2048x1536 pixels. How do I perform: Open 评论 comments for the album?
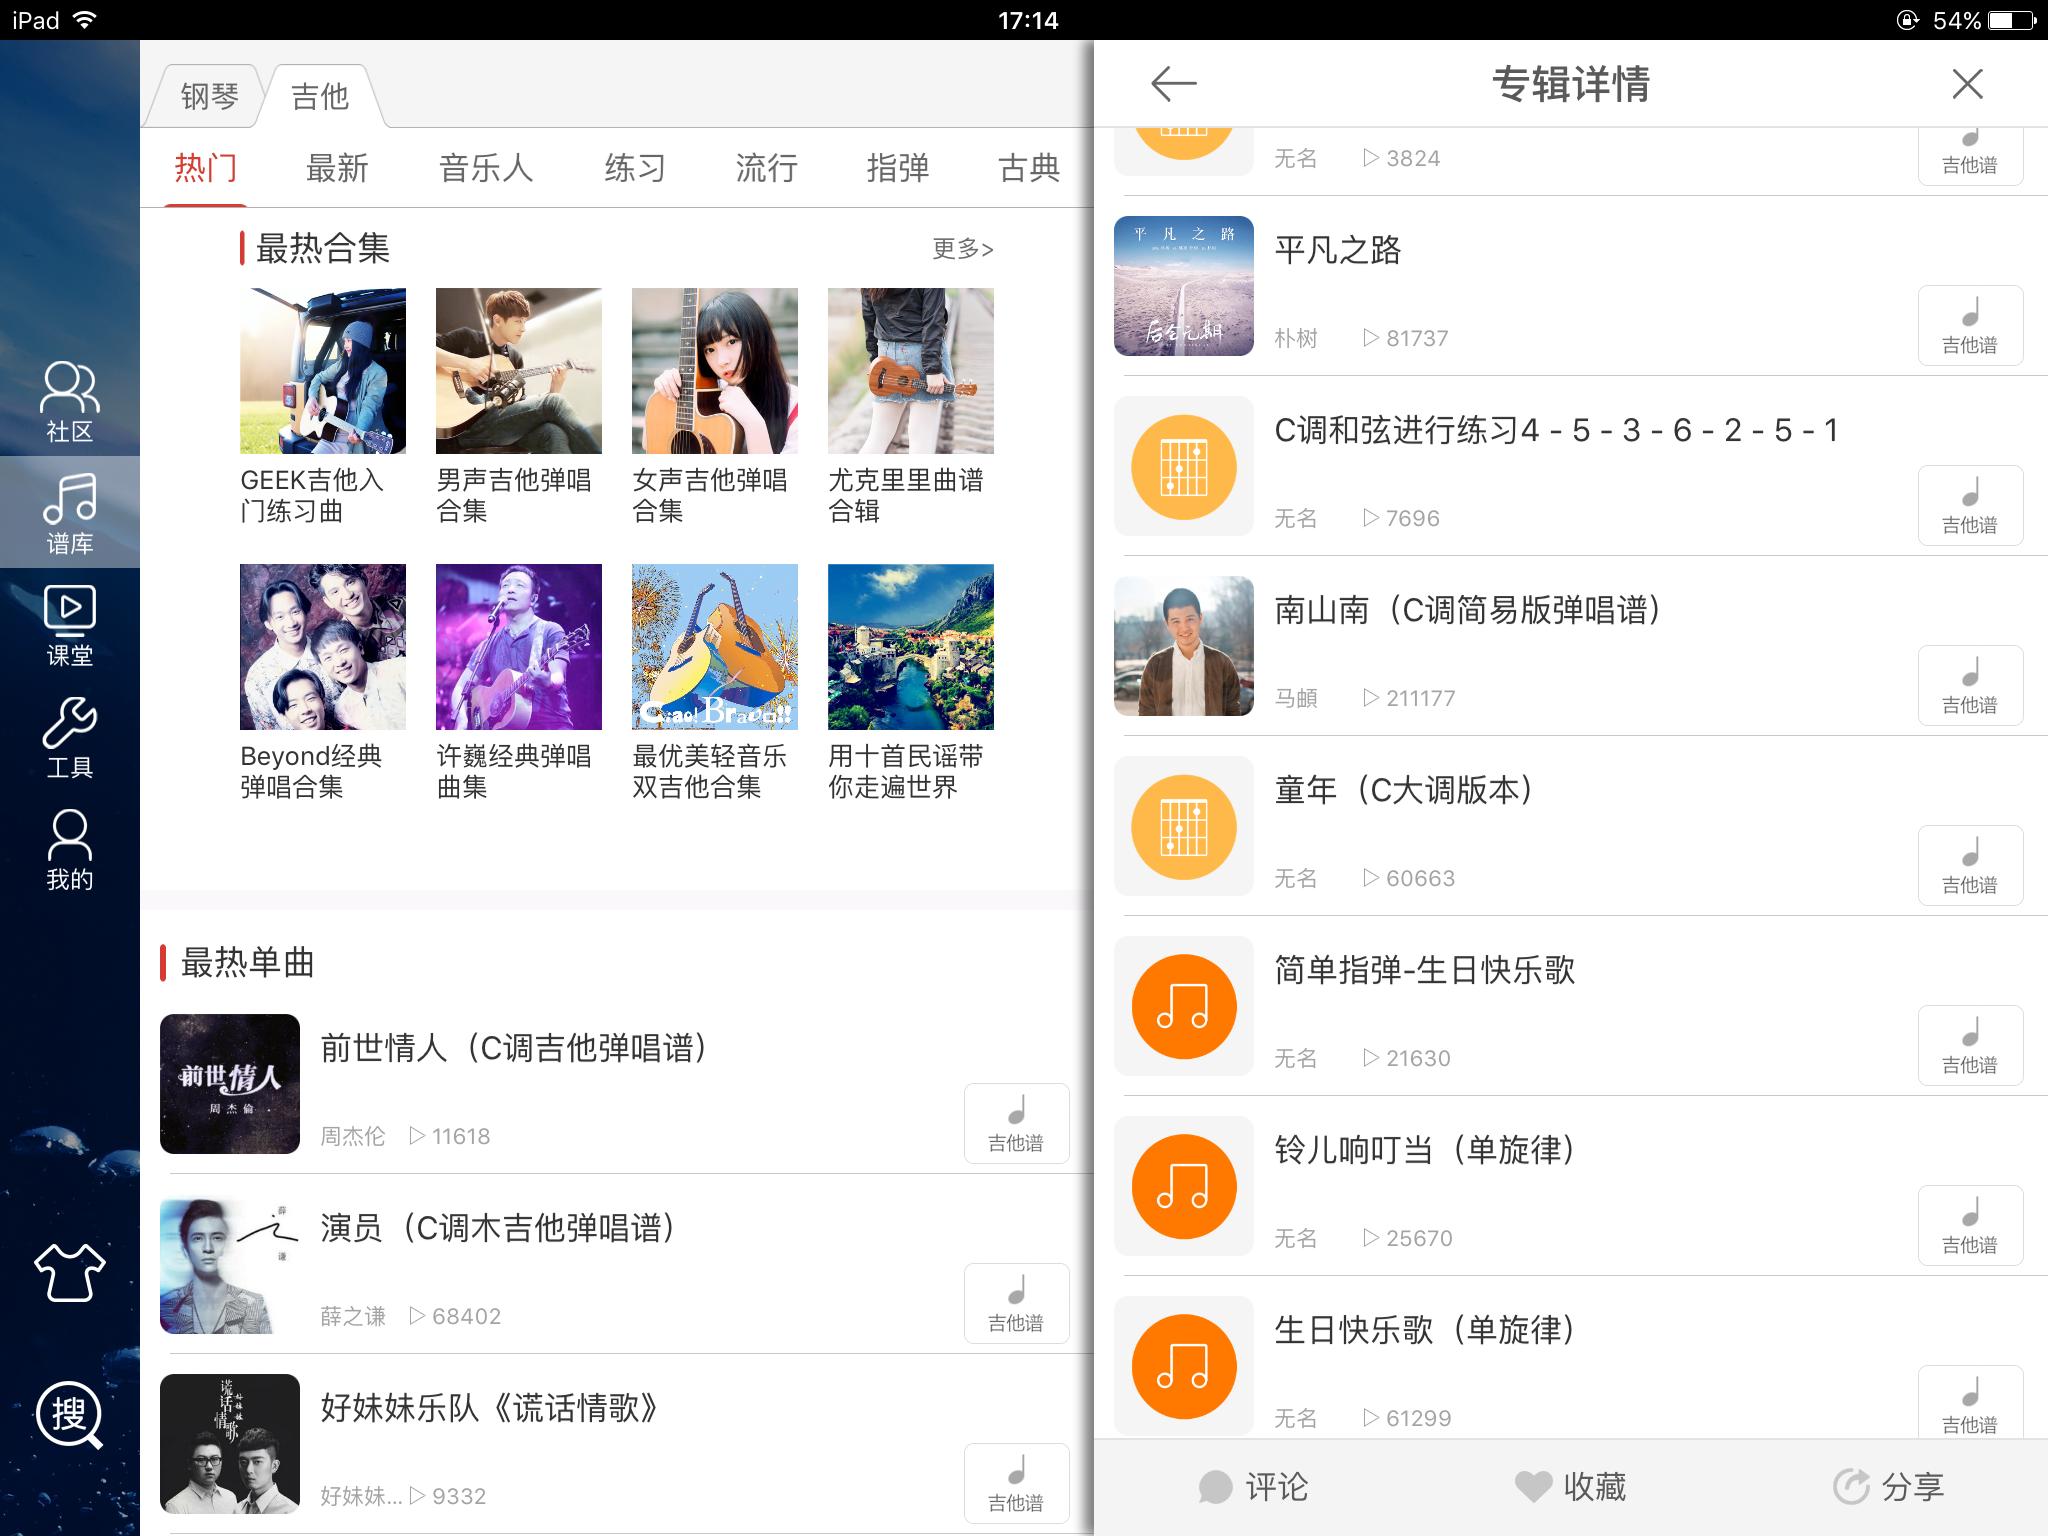coord(1255,1487)
